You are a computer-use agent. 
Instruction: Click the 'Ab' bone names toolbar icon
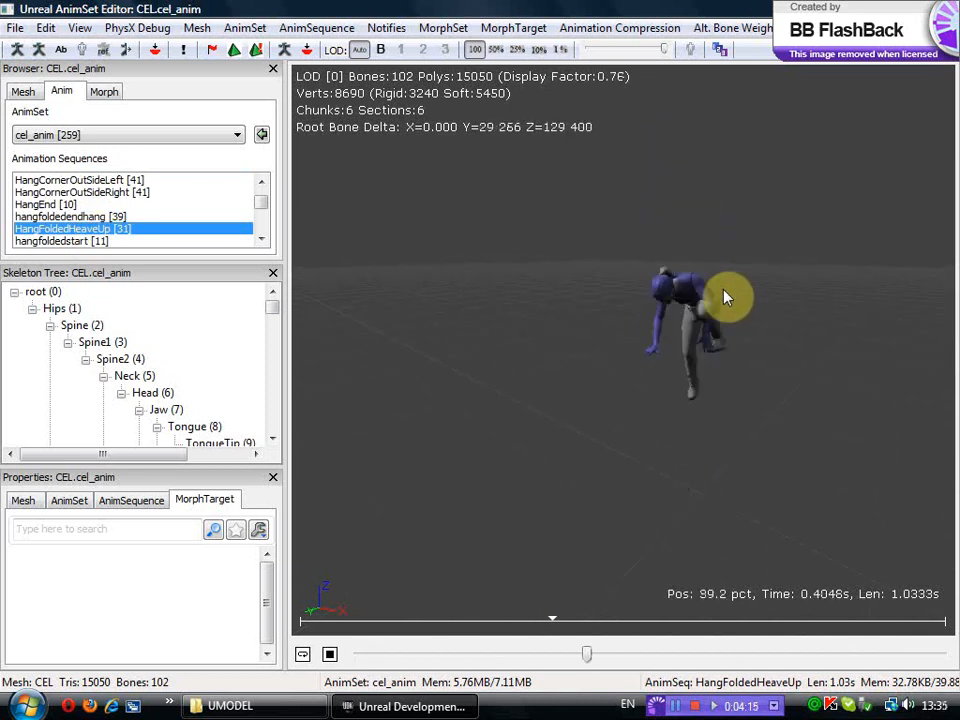tap(61, 49)
